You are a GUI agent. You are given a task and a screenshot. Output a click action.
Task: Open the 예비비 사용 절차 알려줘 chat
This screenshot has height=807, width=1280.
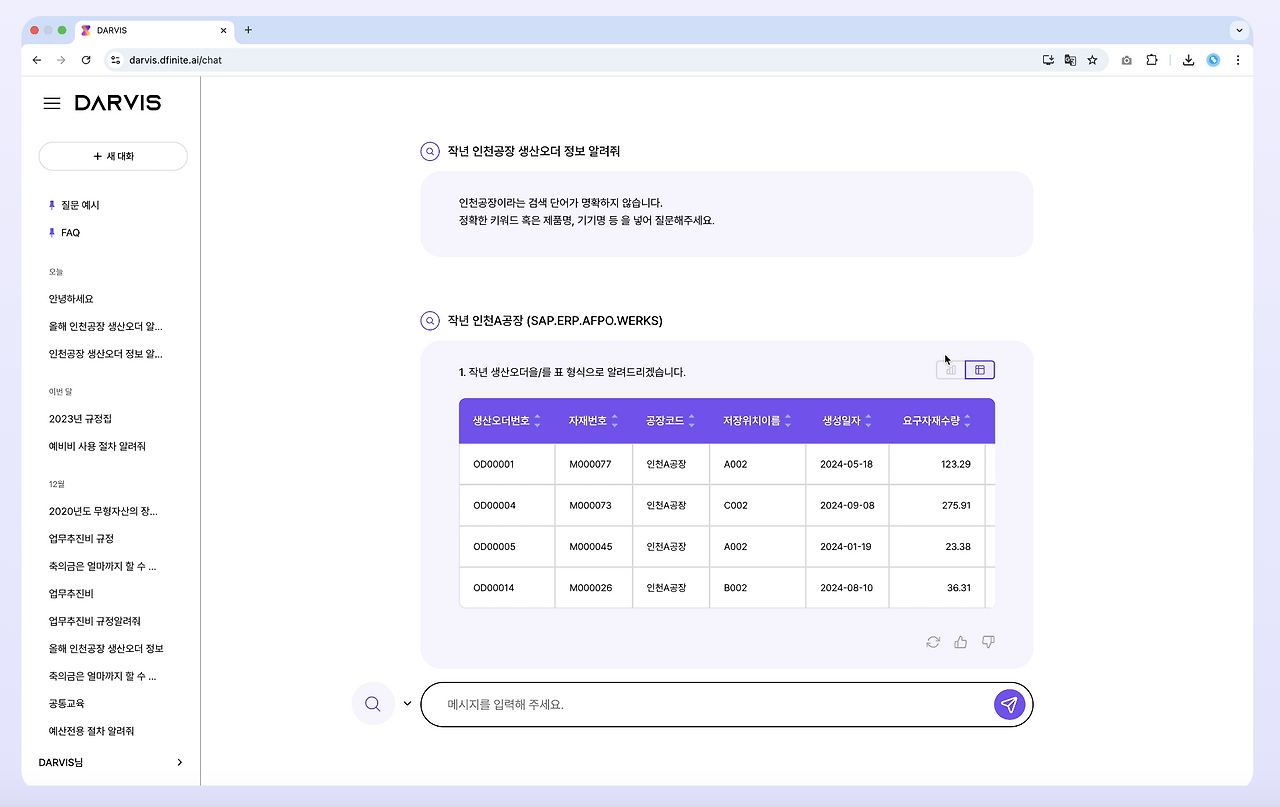tap(97, 446)
